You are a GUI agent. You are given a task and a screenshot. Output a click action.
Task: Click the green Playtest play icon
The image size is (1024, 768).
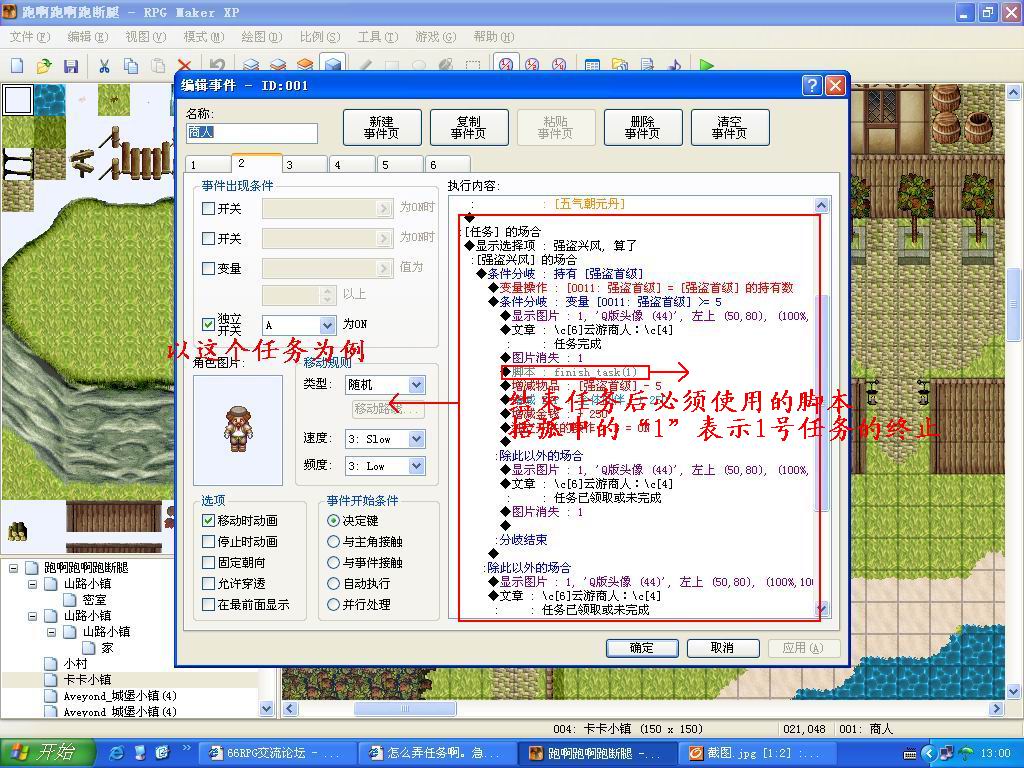pos(706,65)
